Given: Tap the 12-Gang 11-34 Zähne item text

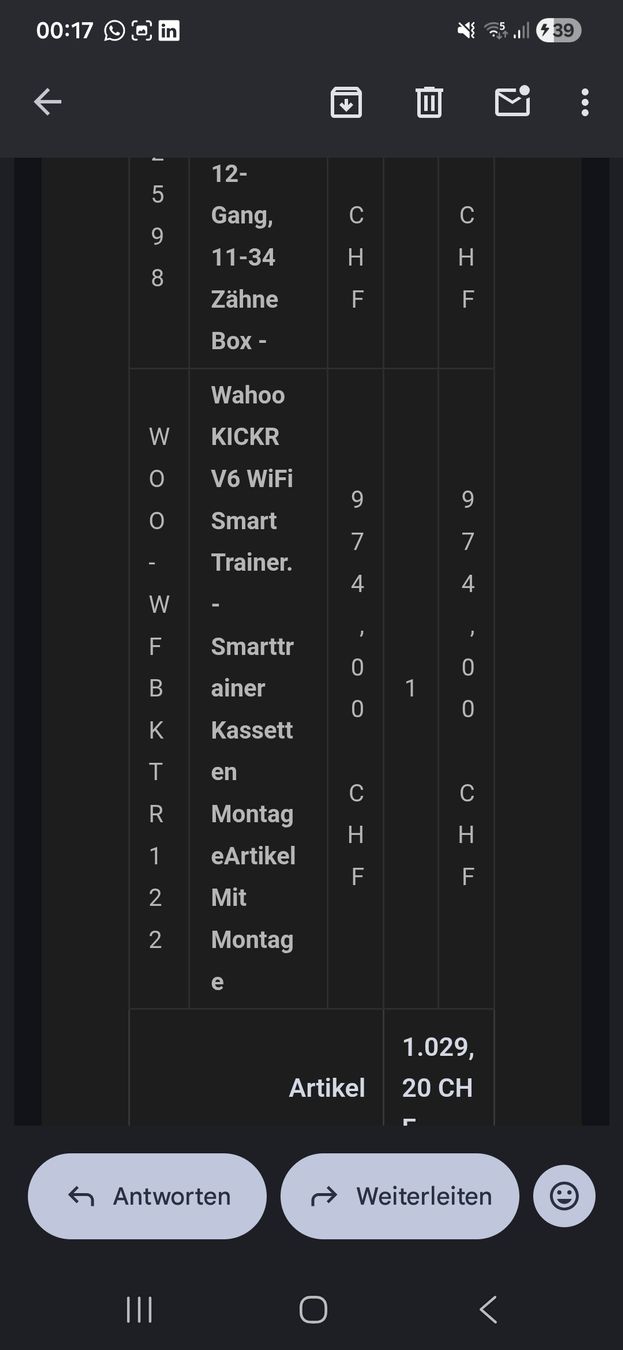Looking at the screenshot, I should click(245, 257).
